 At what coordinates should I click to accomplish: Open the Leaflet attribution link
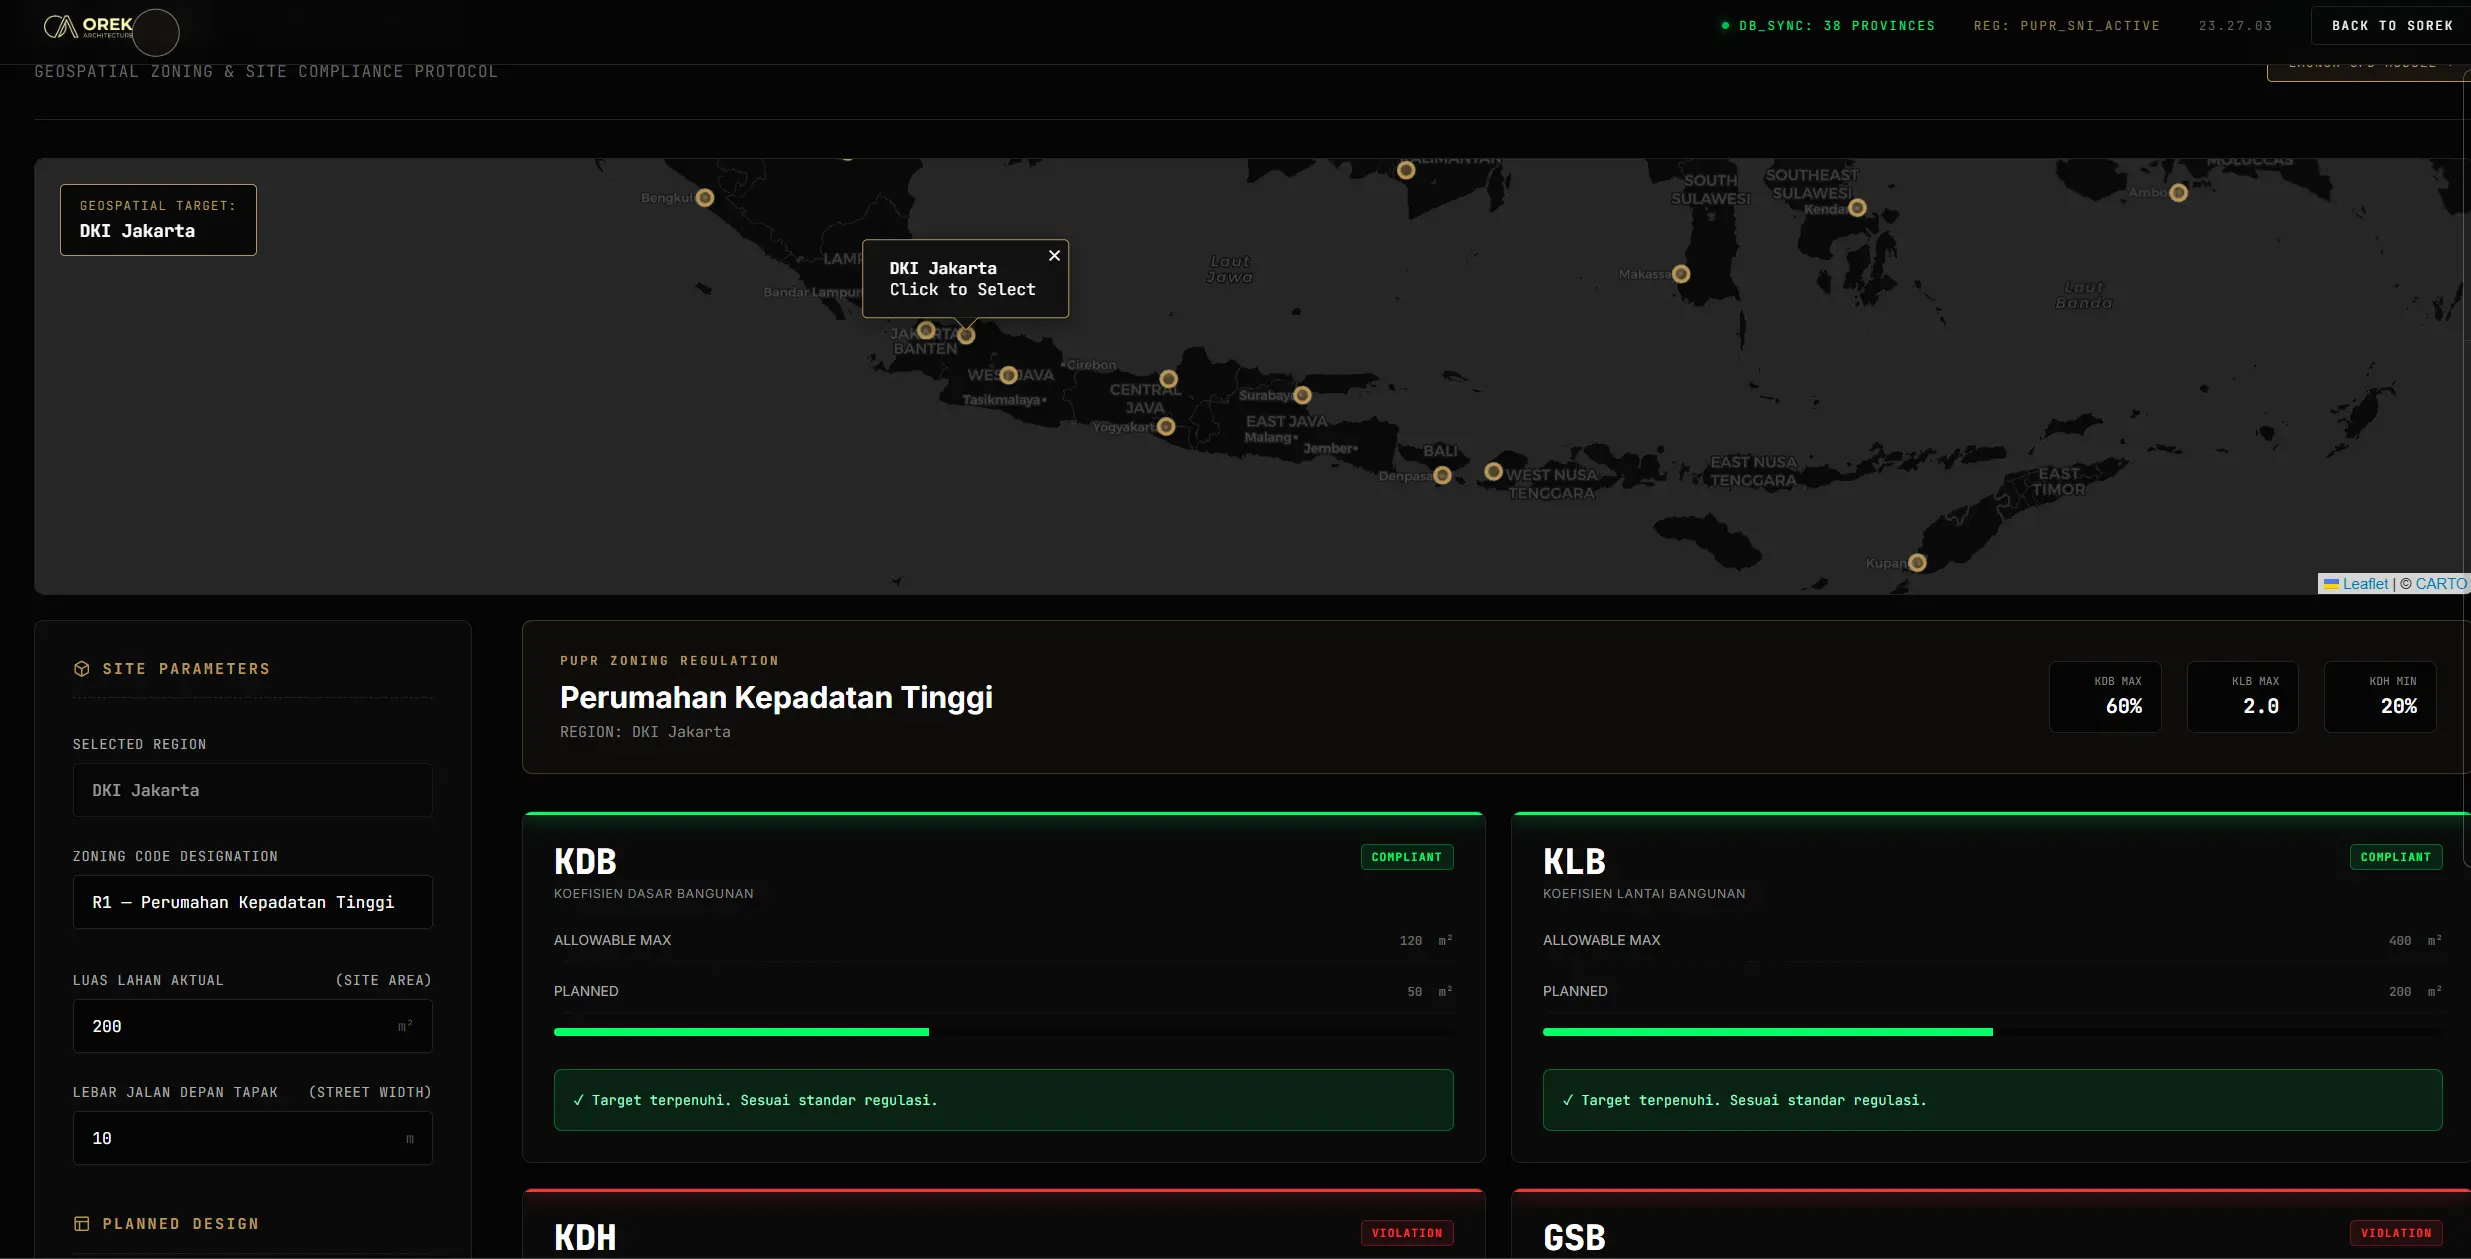tap(2364, 584)
